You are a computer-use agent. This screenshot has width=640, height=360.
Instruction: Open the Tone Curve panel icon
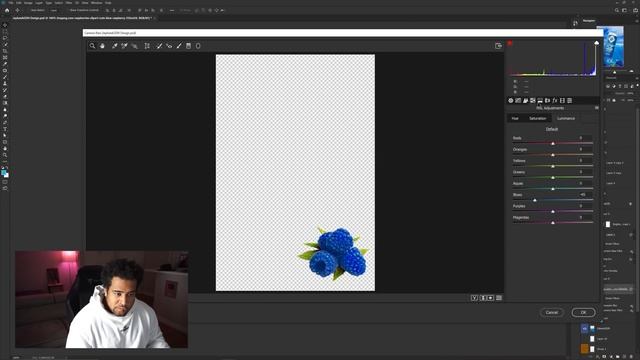click(x=518, y=100)
